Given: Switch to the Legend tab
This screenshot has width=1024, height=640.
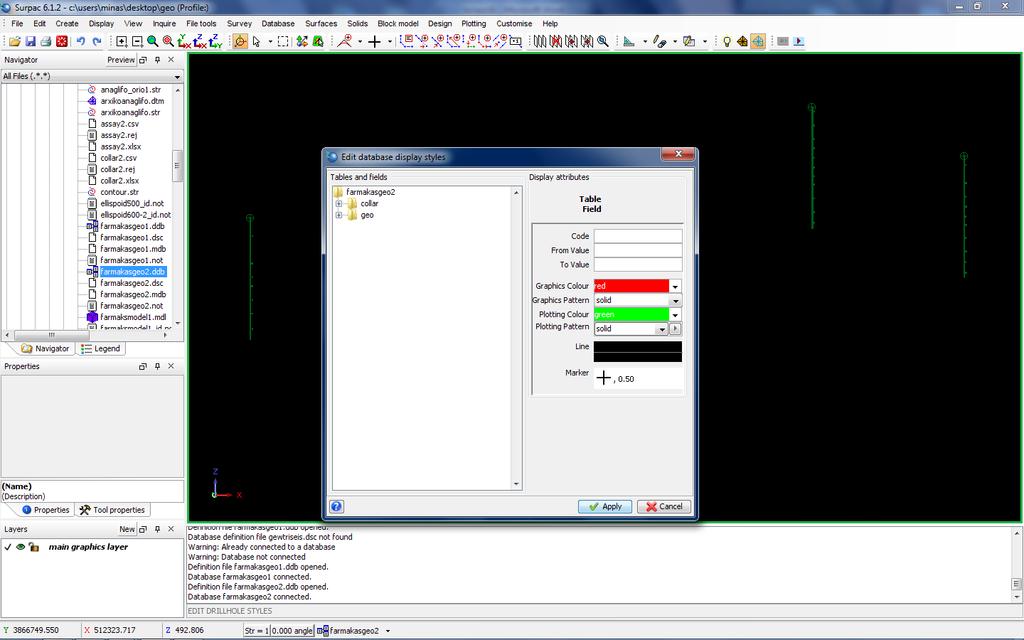Looking at the screenshot, I should (101, 349).
